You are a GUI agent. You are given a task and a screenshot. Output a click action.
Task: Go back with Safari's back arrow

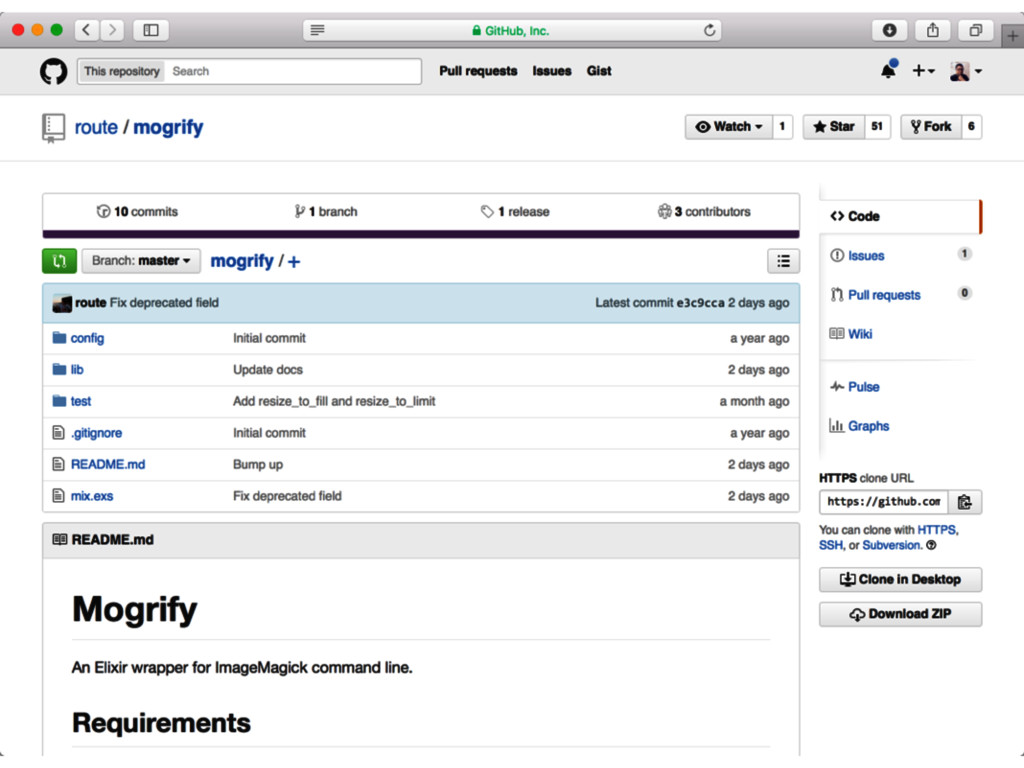click(87, 30)
